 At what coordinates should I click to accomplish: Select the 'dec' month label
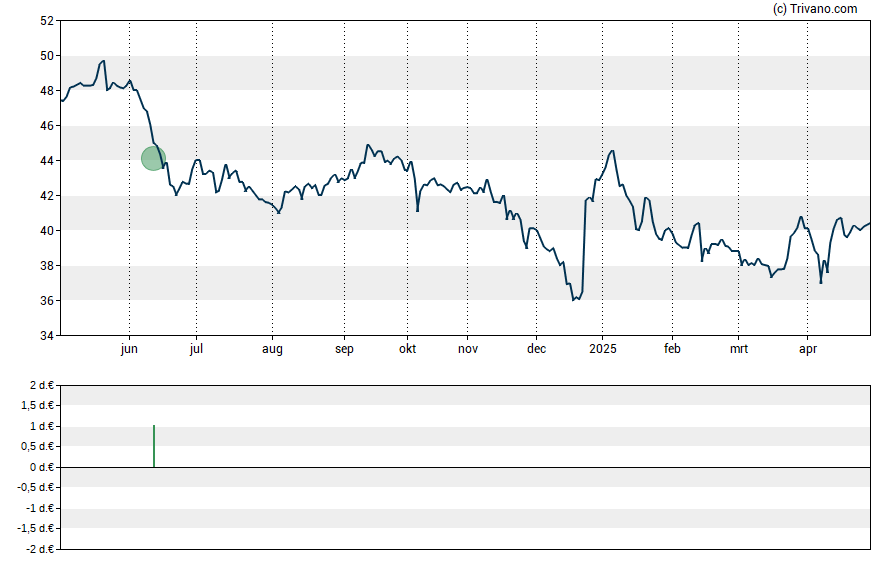pos(536,349)
